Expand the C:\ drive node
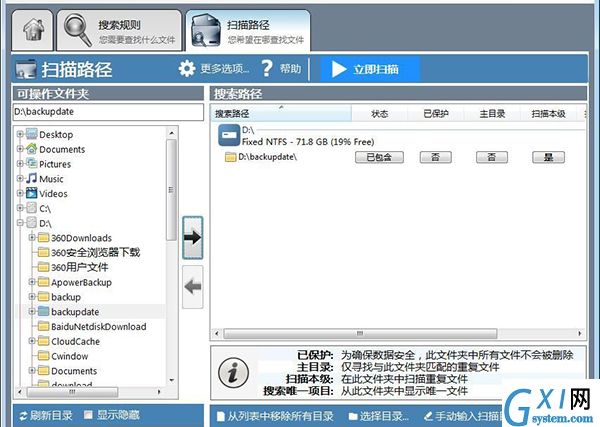 click(x=20, y=208)
